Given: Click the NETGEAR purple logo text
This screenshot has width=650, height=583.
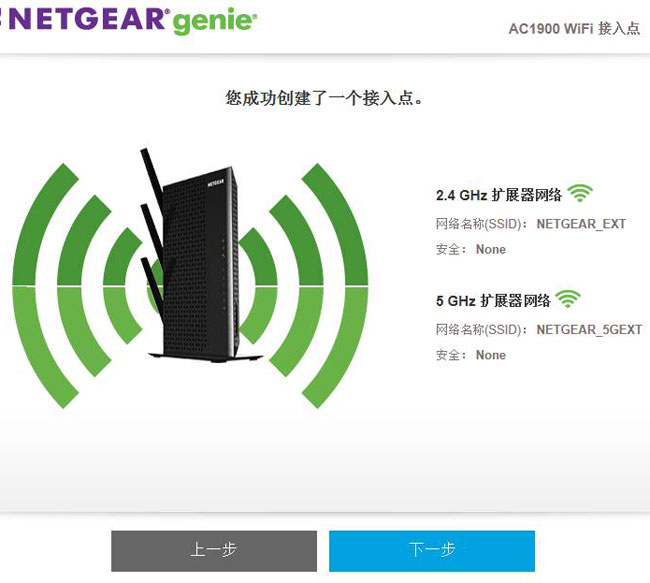Looking at the screenshot, I should click(x=83, y=19).
